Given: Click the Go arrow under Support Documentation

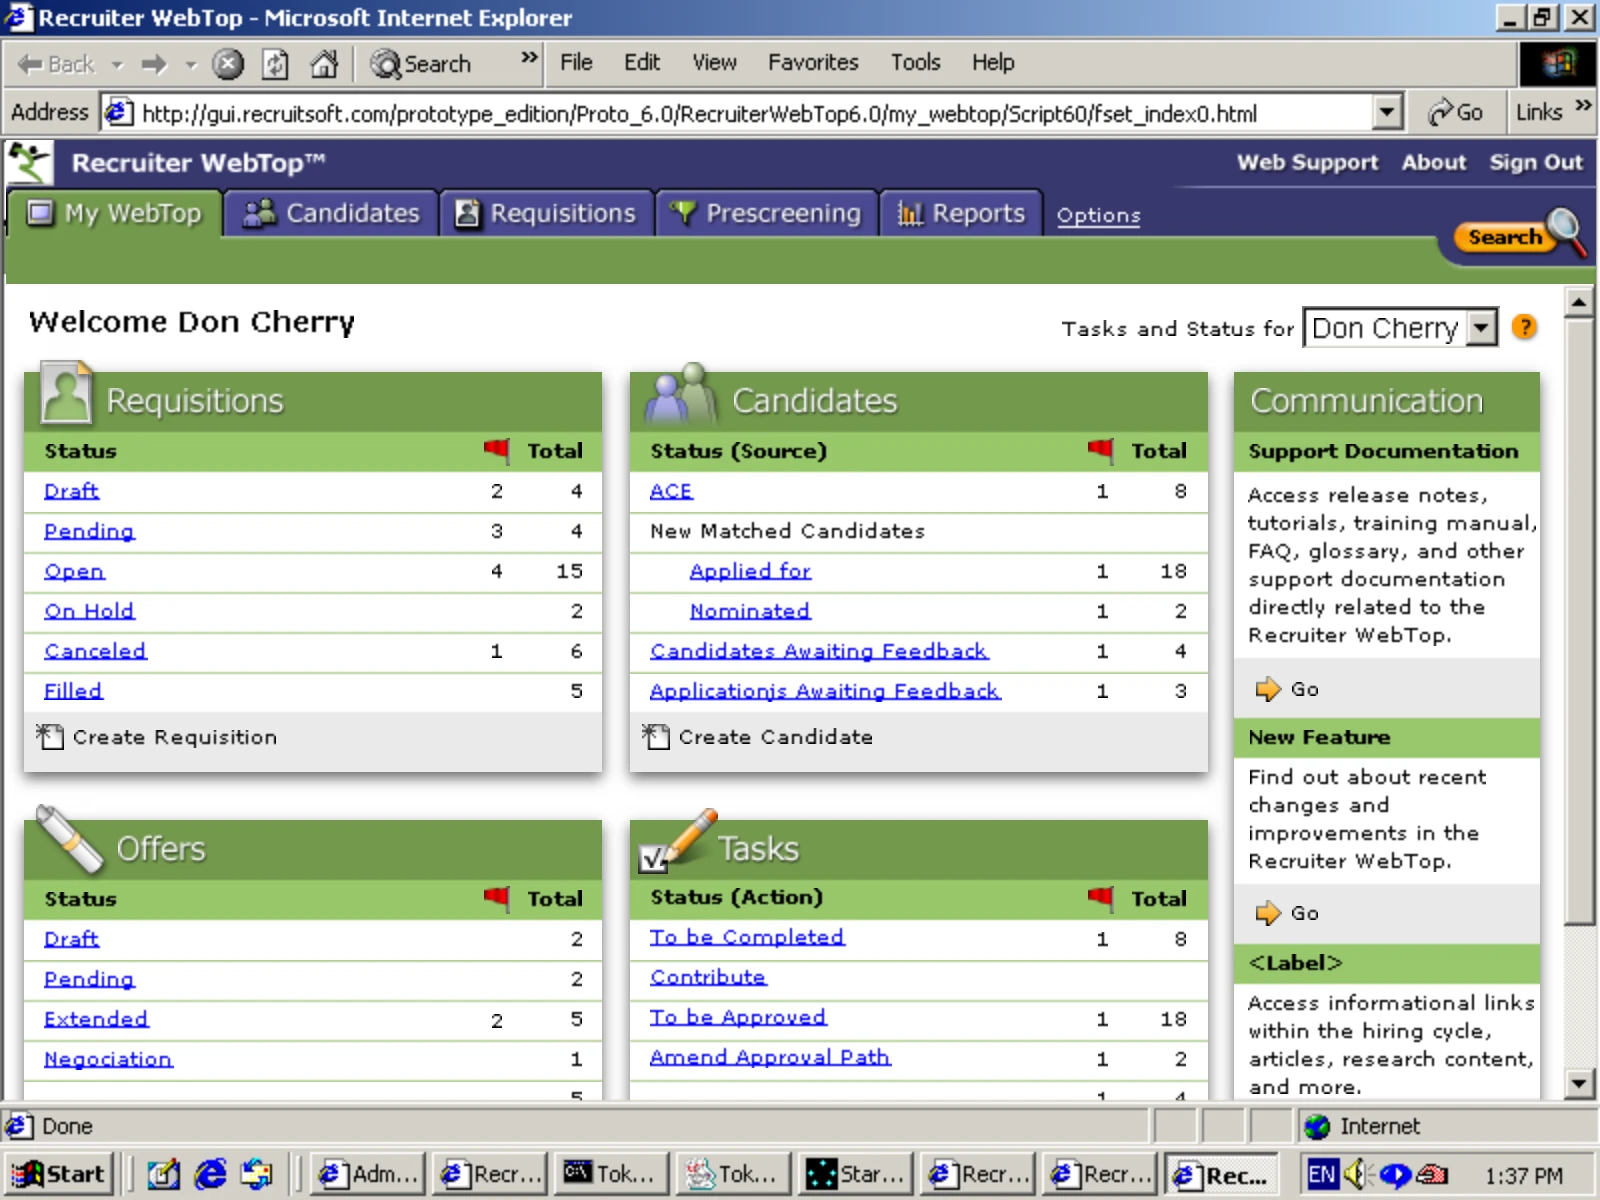Looking at the screenshot, I should [1267, 689].
